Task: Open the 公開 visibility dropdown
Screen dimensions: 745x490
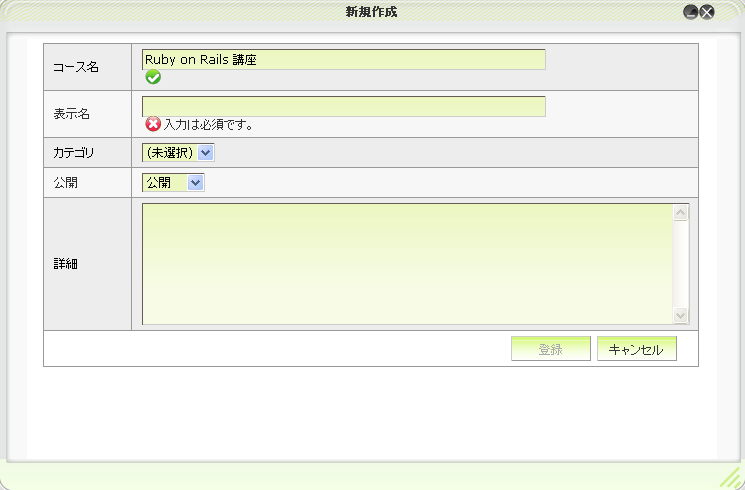Action: coord(173,183)
